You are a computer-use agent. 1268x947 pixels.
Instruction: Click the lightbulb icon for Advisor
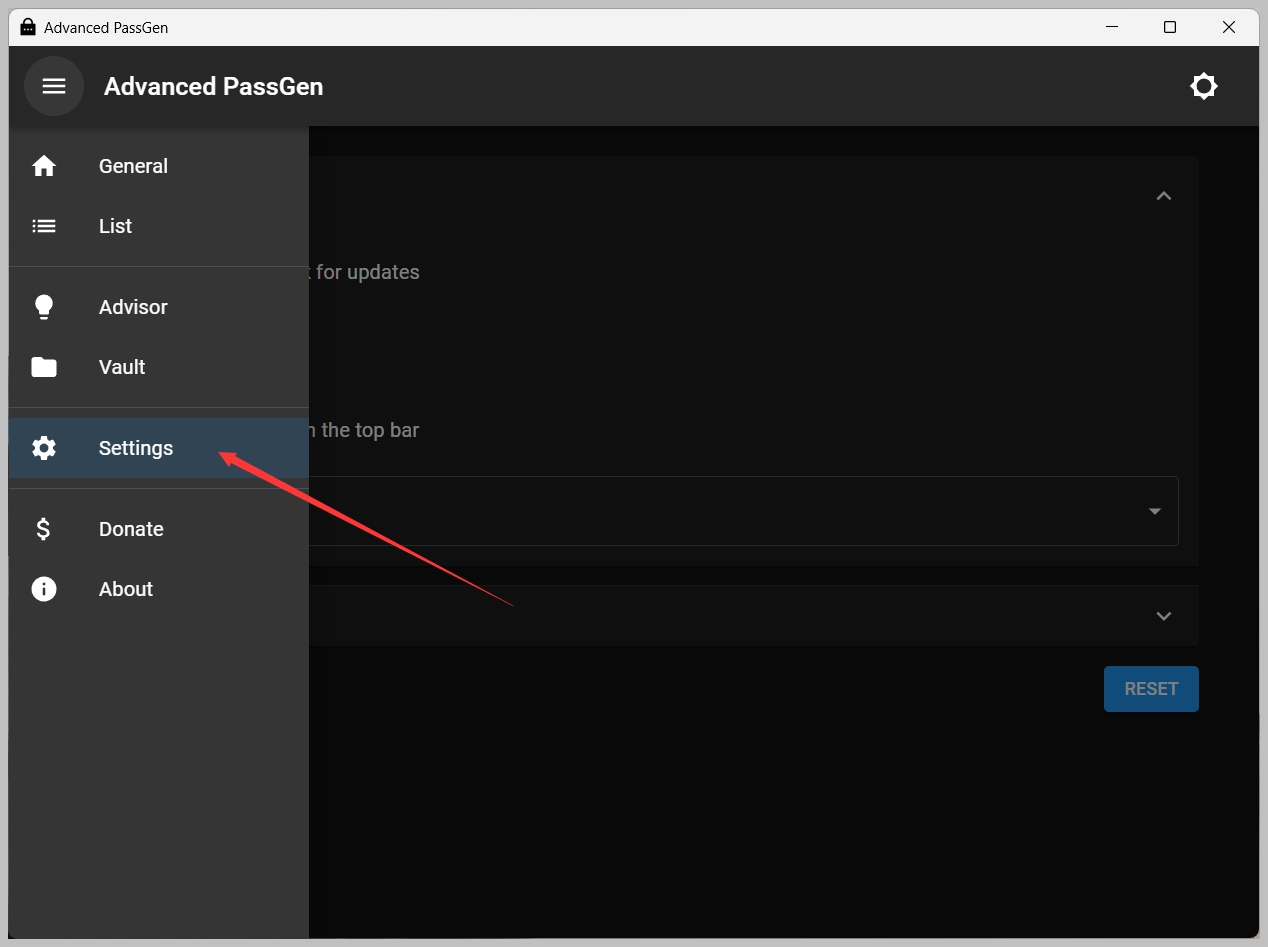coord(44,307)
